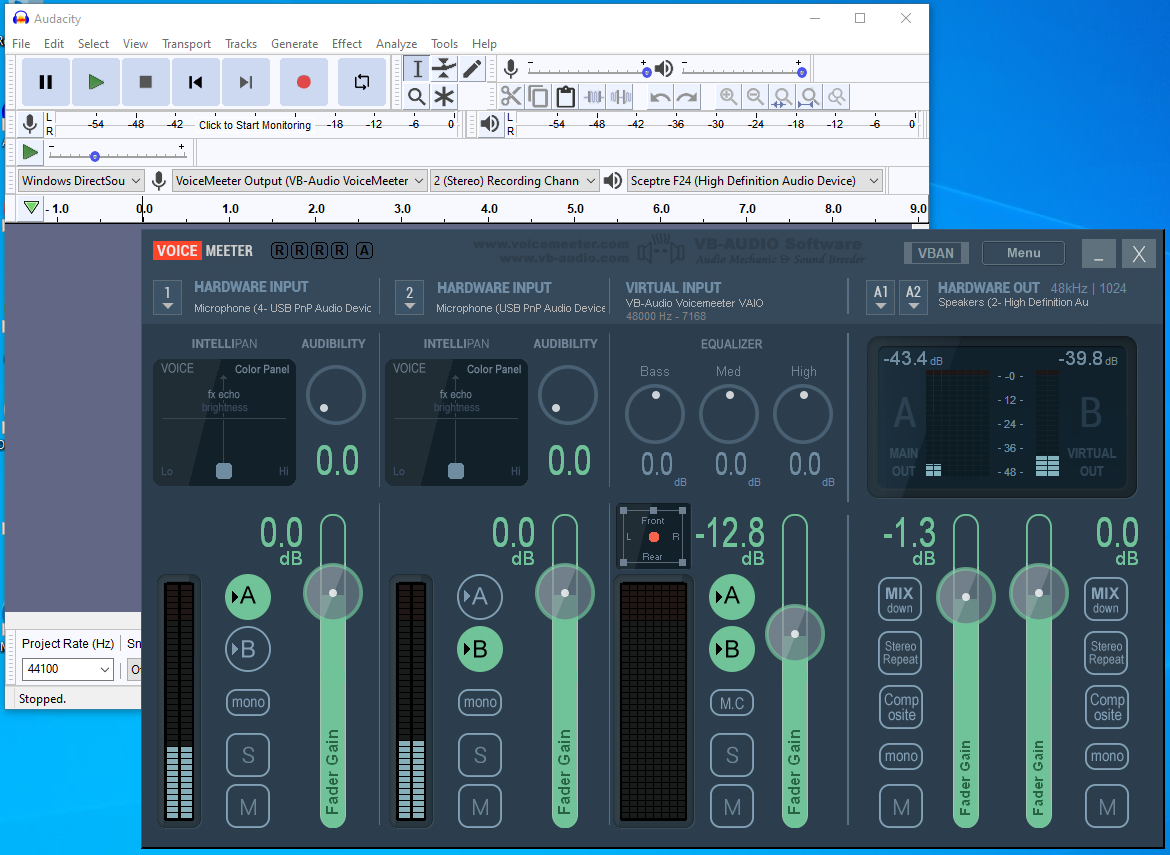Click Fit project to width icon
Image resolution: width=1170 pixels, height=855 pixels.
(x=810, y=96)
